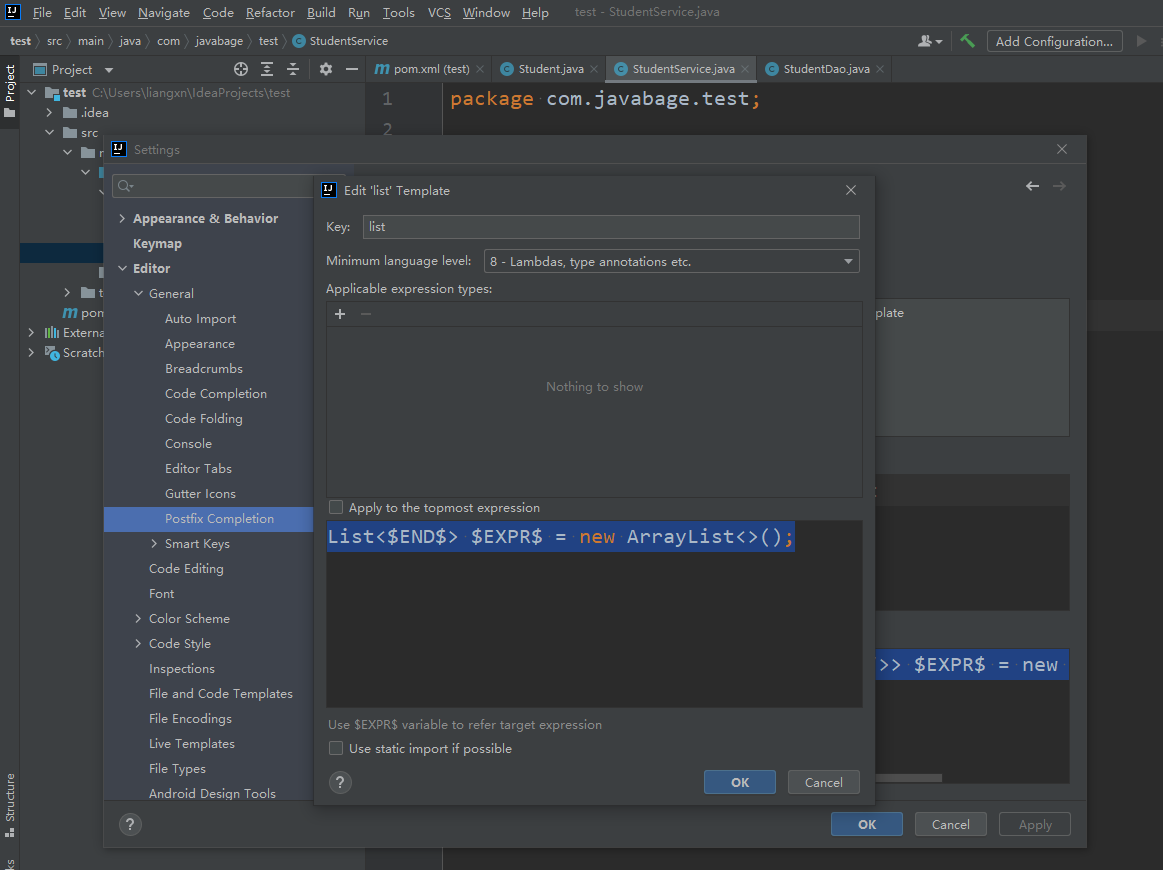
Task: Click the Run arrow icon in toolbar
Action: pyautogui.click(x=1141, y=41)
